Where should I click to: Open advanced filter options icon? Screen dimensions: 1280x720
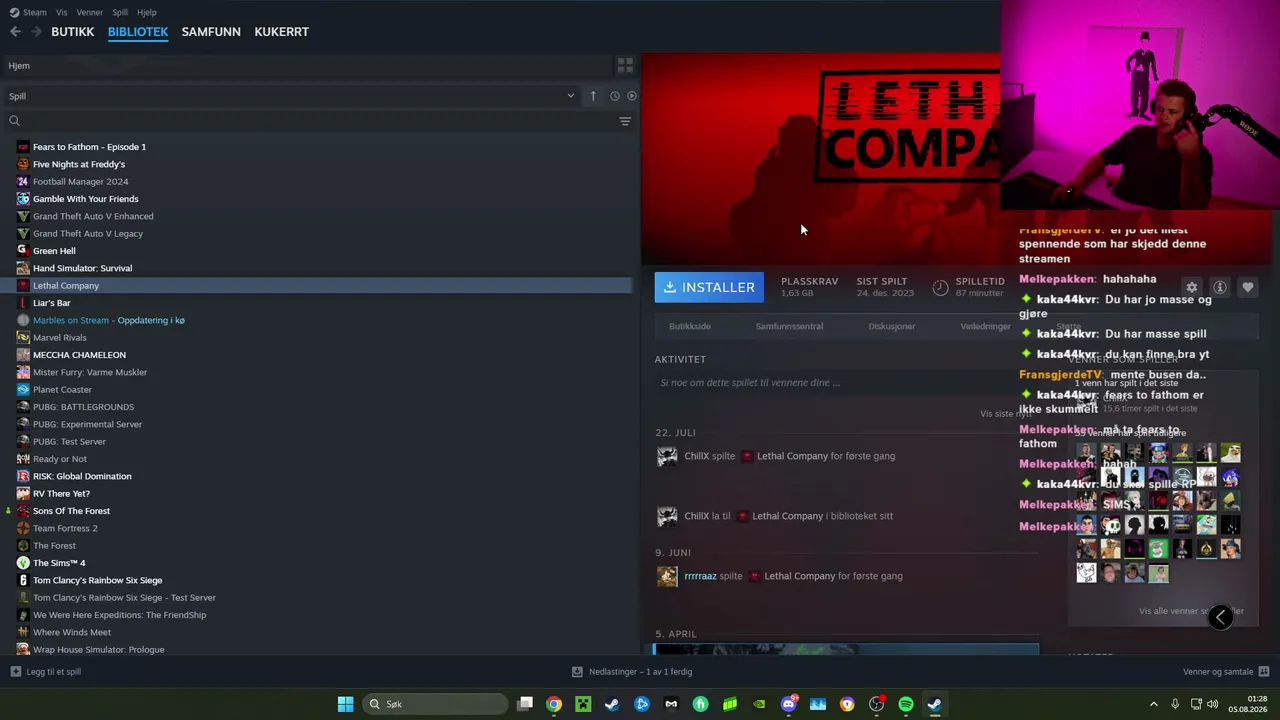coord(625,121)
